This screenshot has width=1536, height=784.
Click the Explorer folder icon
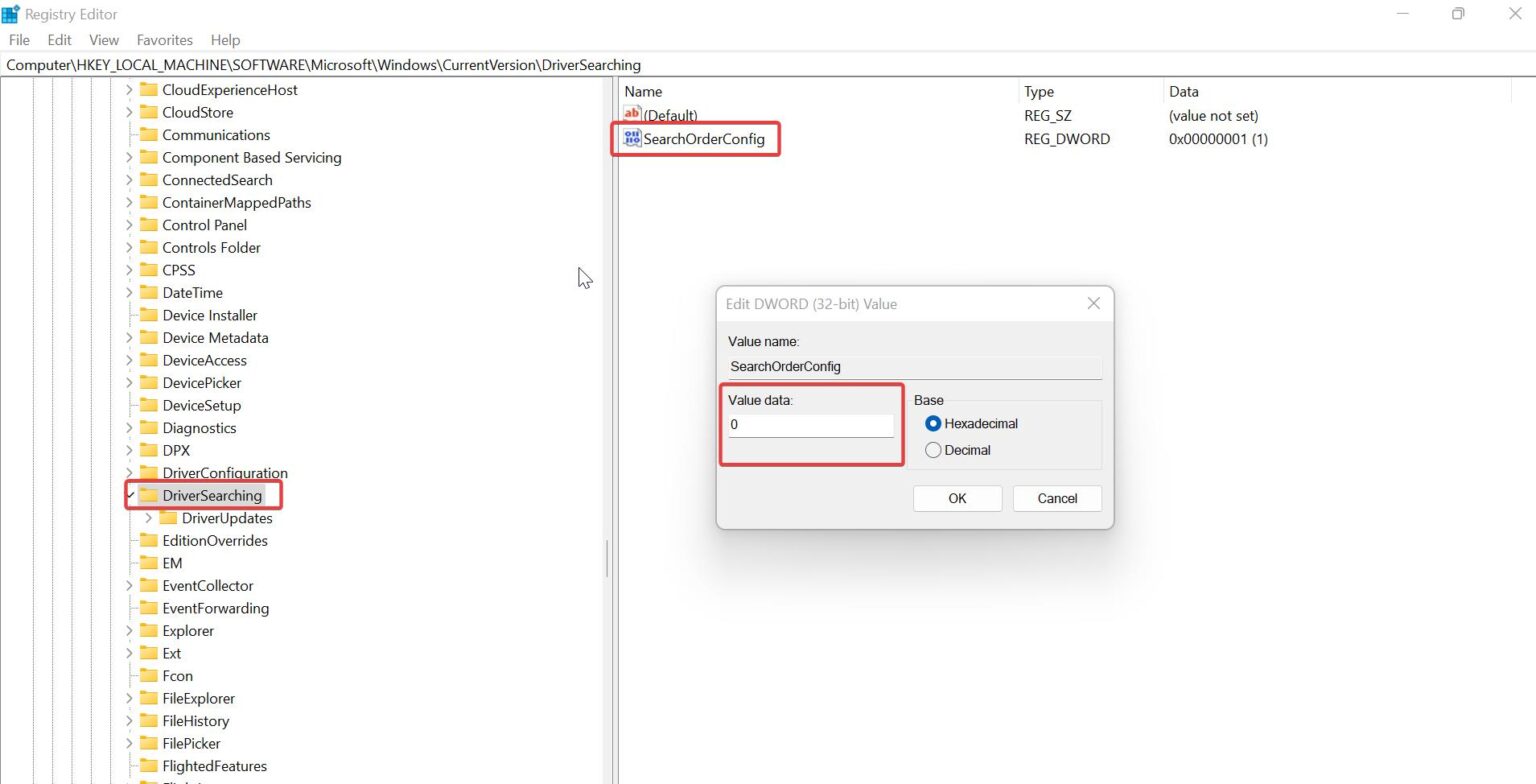[x=148, y=630]
